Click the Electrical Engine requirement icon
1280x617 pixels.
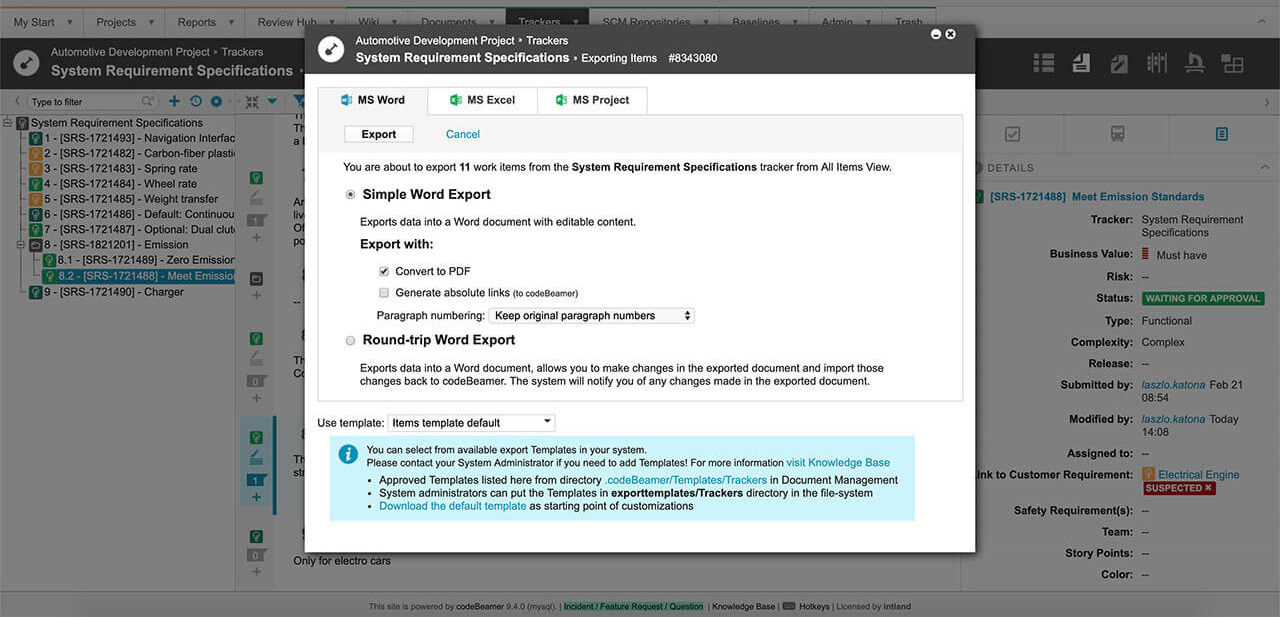1149,474
